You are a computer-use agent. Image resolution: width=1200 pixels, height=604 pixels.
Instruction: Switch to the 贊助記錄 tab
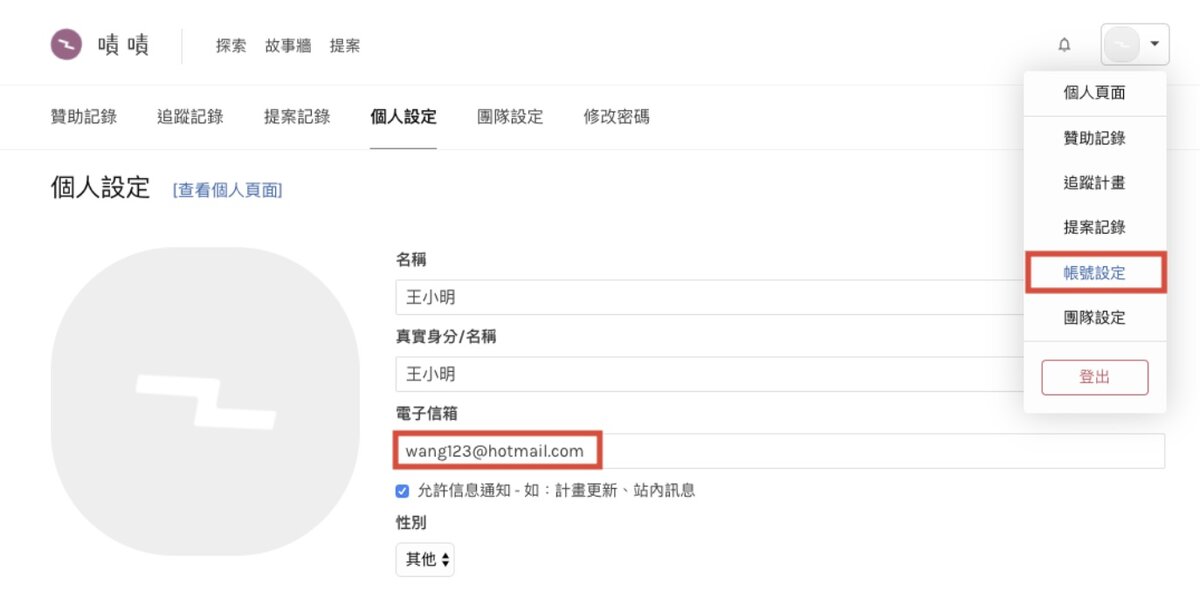[84, 117]
